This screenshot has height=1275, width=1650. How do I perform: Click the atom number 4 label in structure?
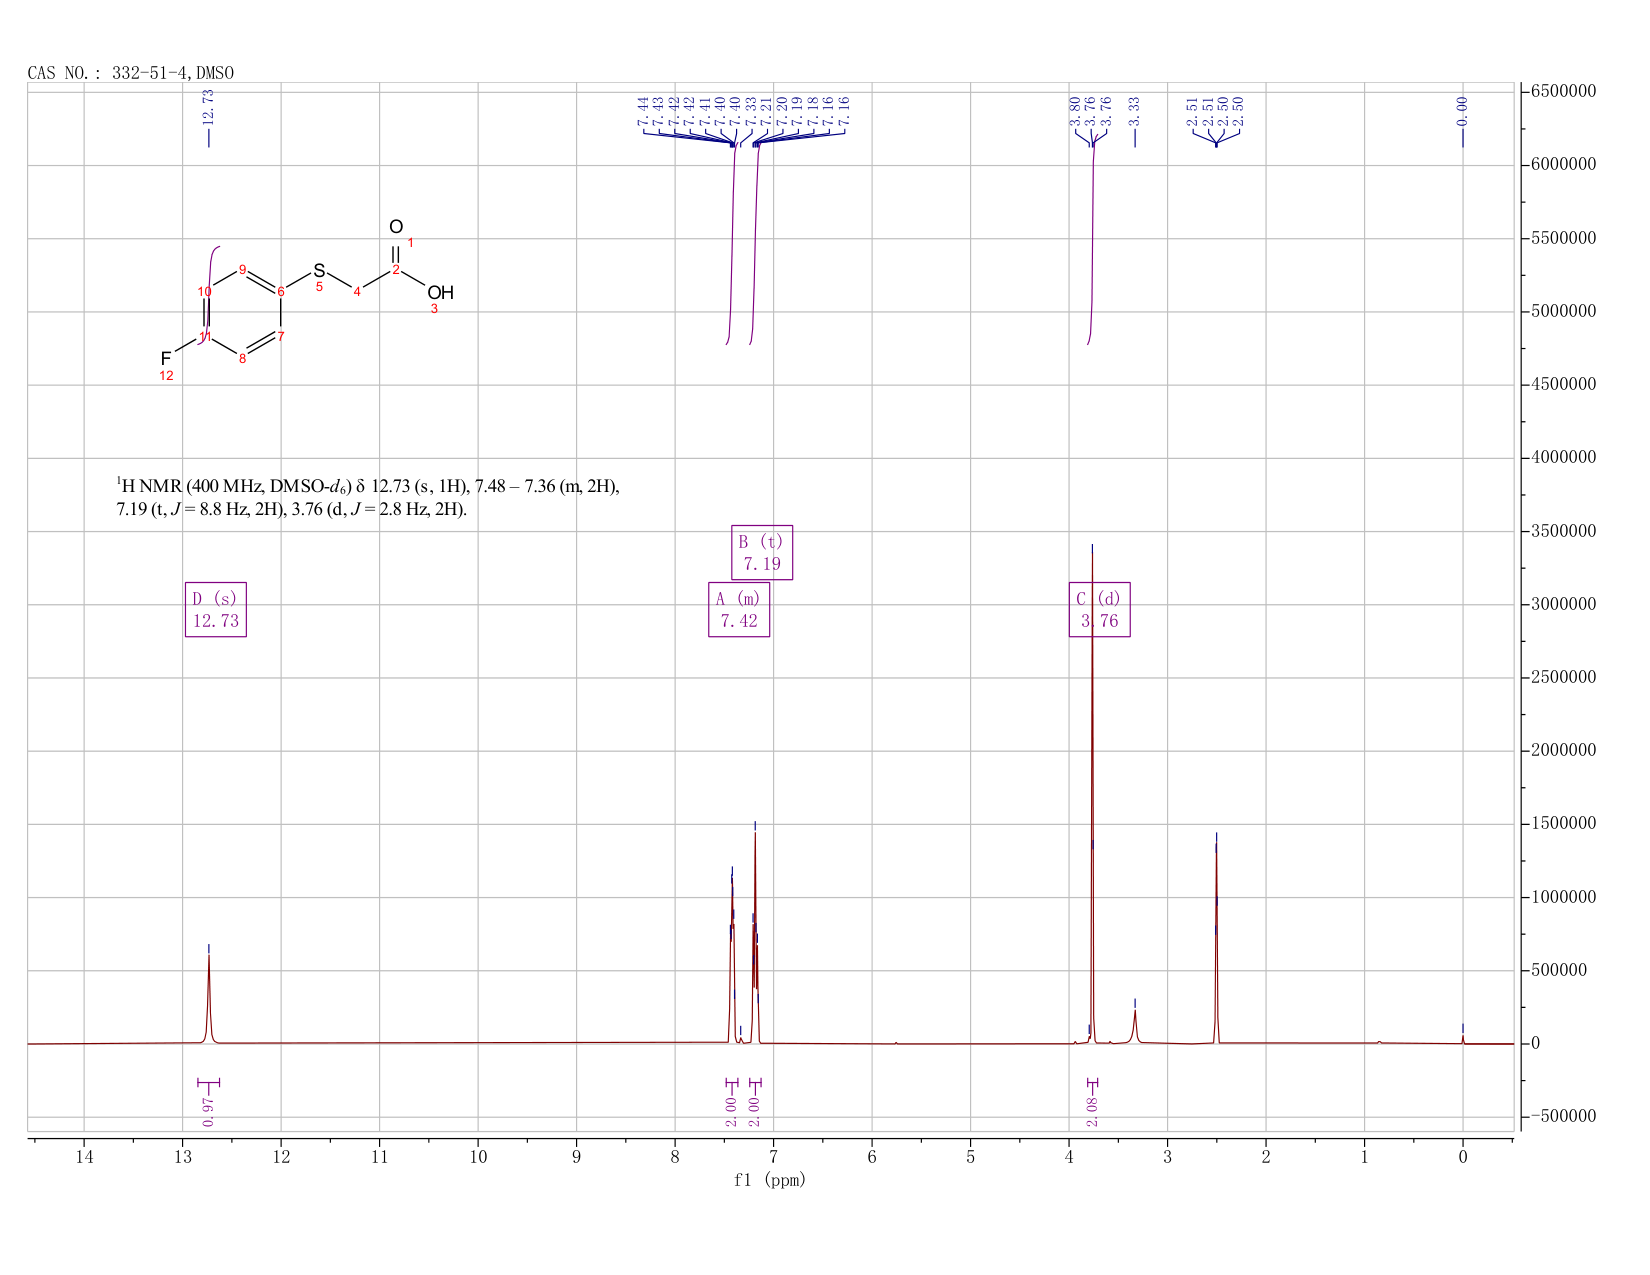pyautogui.click(x=357, y=291)
